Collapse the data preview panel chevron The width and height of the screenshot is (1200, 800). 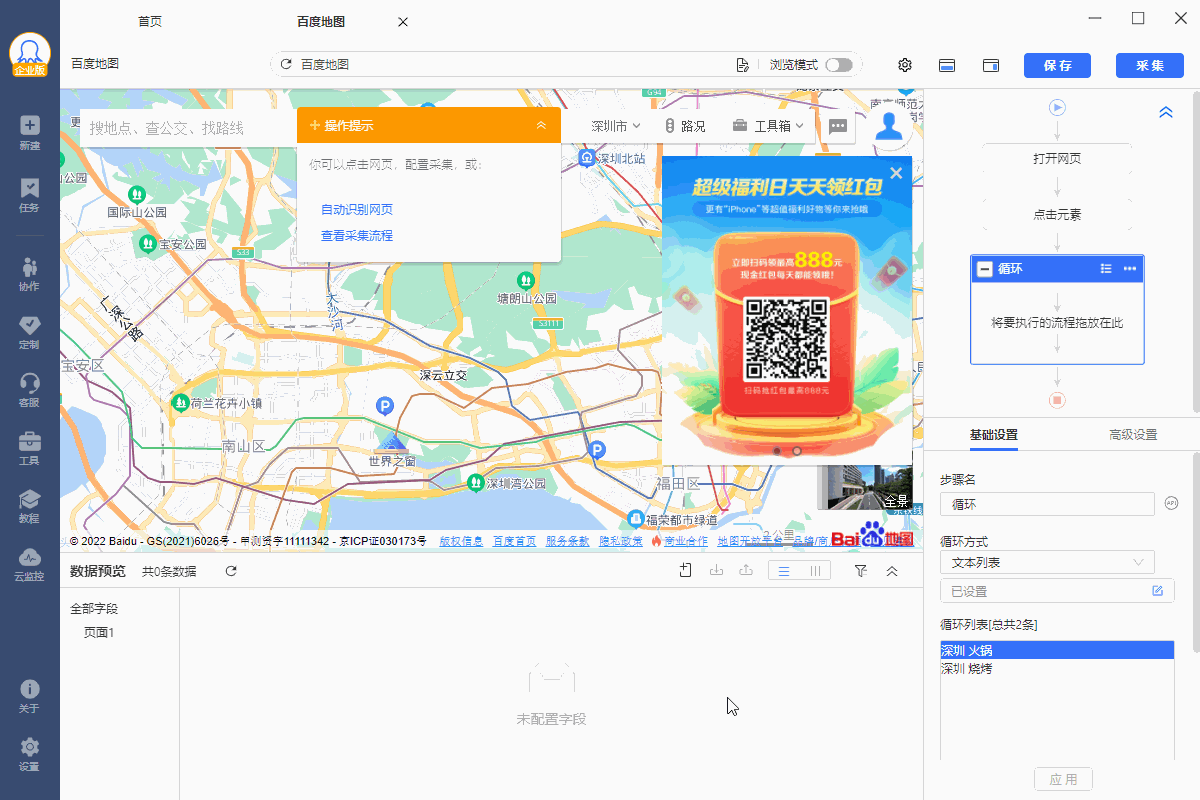pyautogui.click(x=892, y=571)
